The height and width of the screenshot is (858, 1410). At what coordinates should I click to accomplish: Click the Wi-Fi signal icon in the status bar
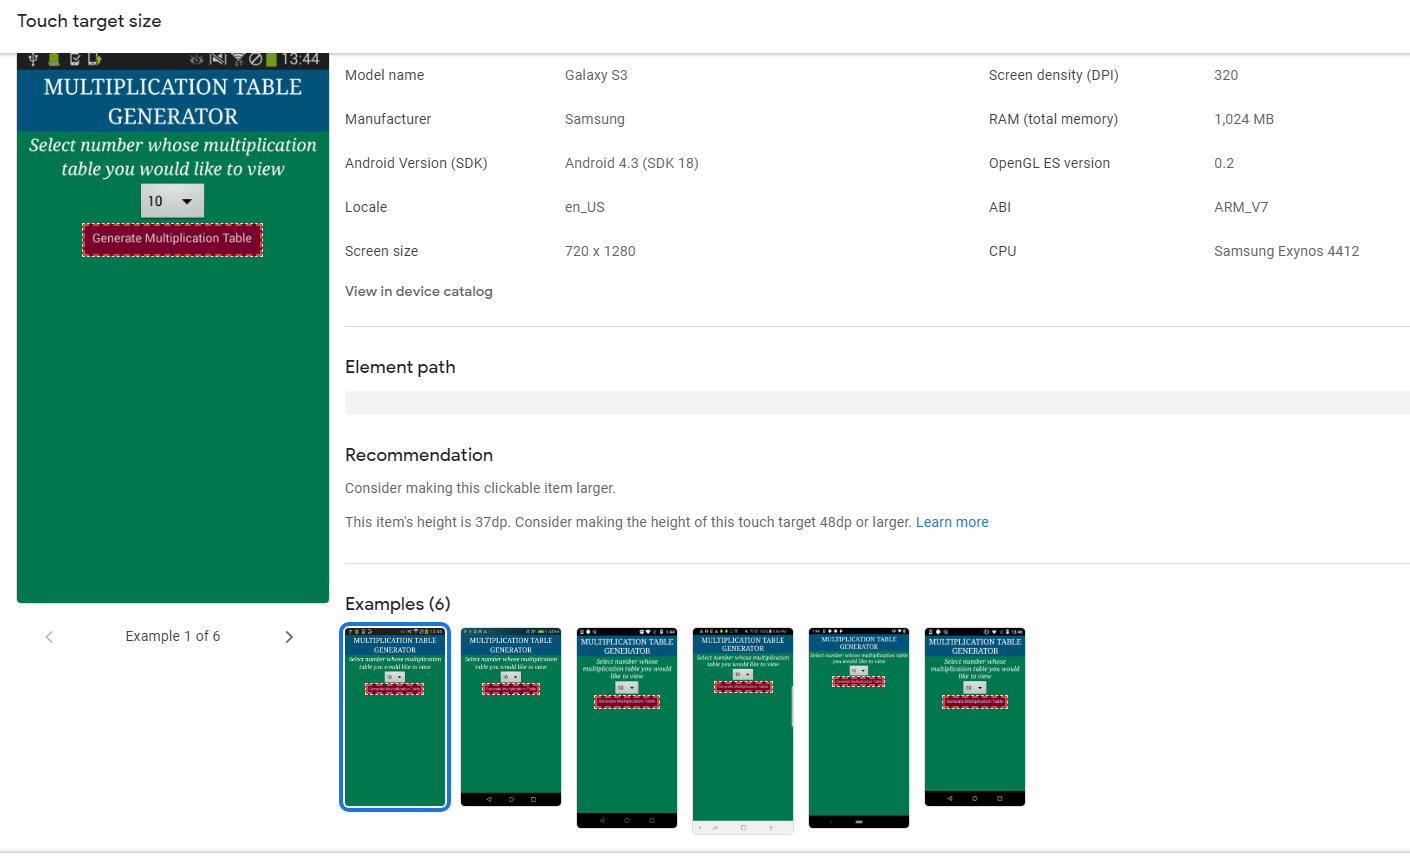238,59
